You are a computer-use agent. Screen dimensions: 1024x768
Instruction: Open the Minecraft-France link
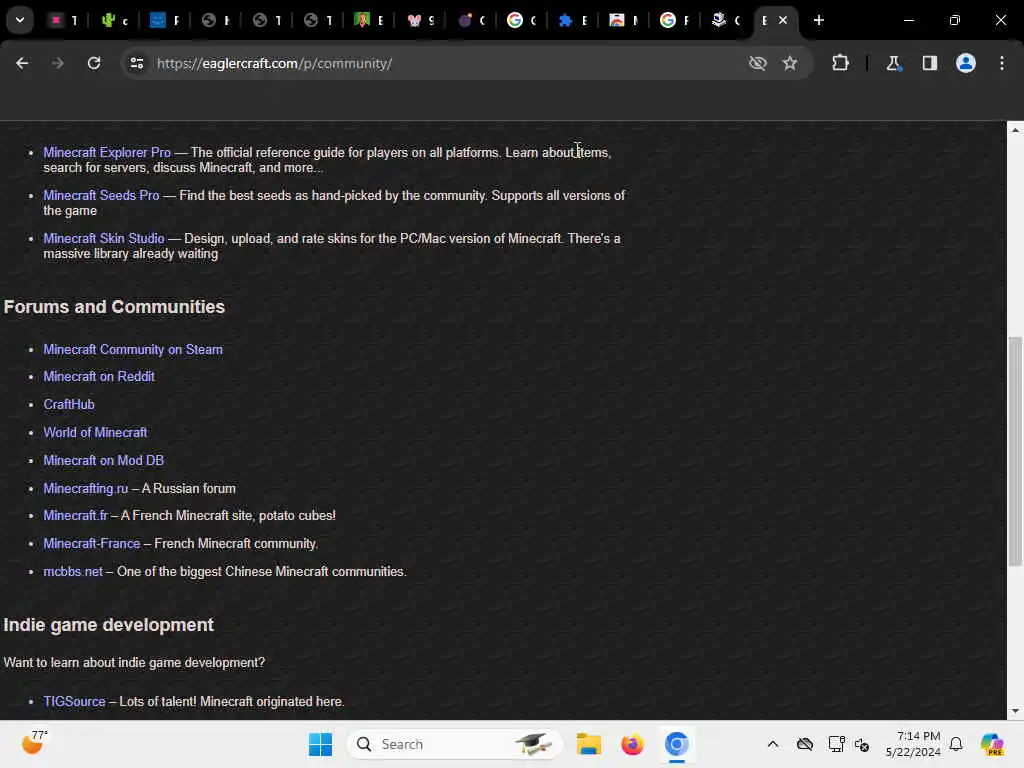pyautogui.click(x=91, y=543)
